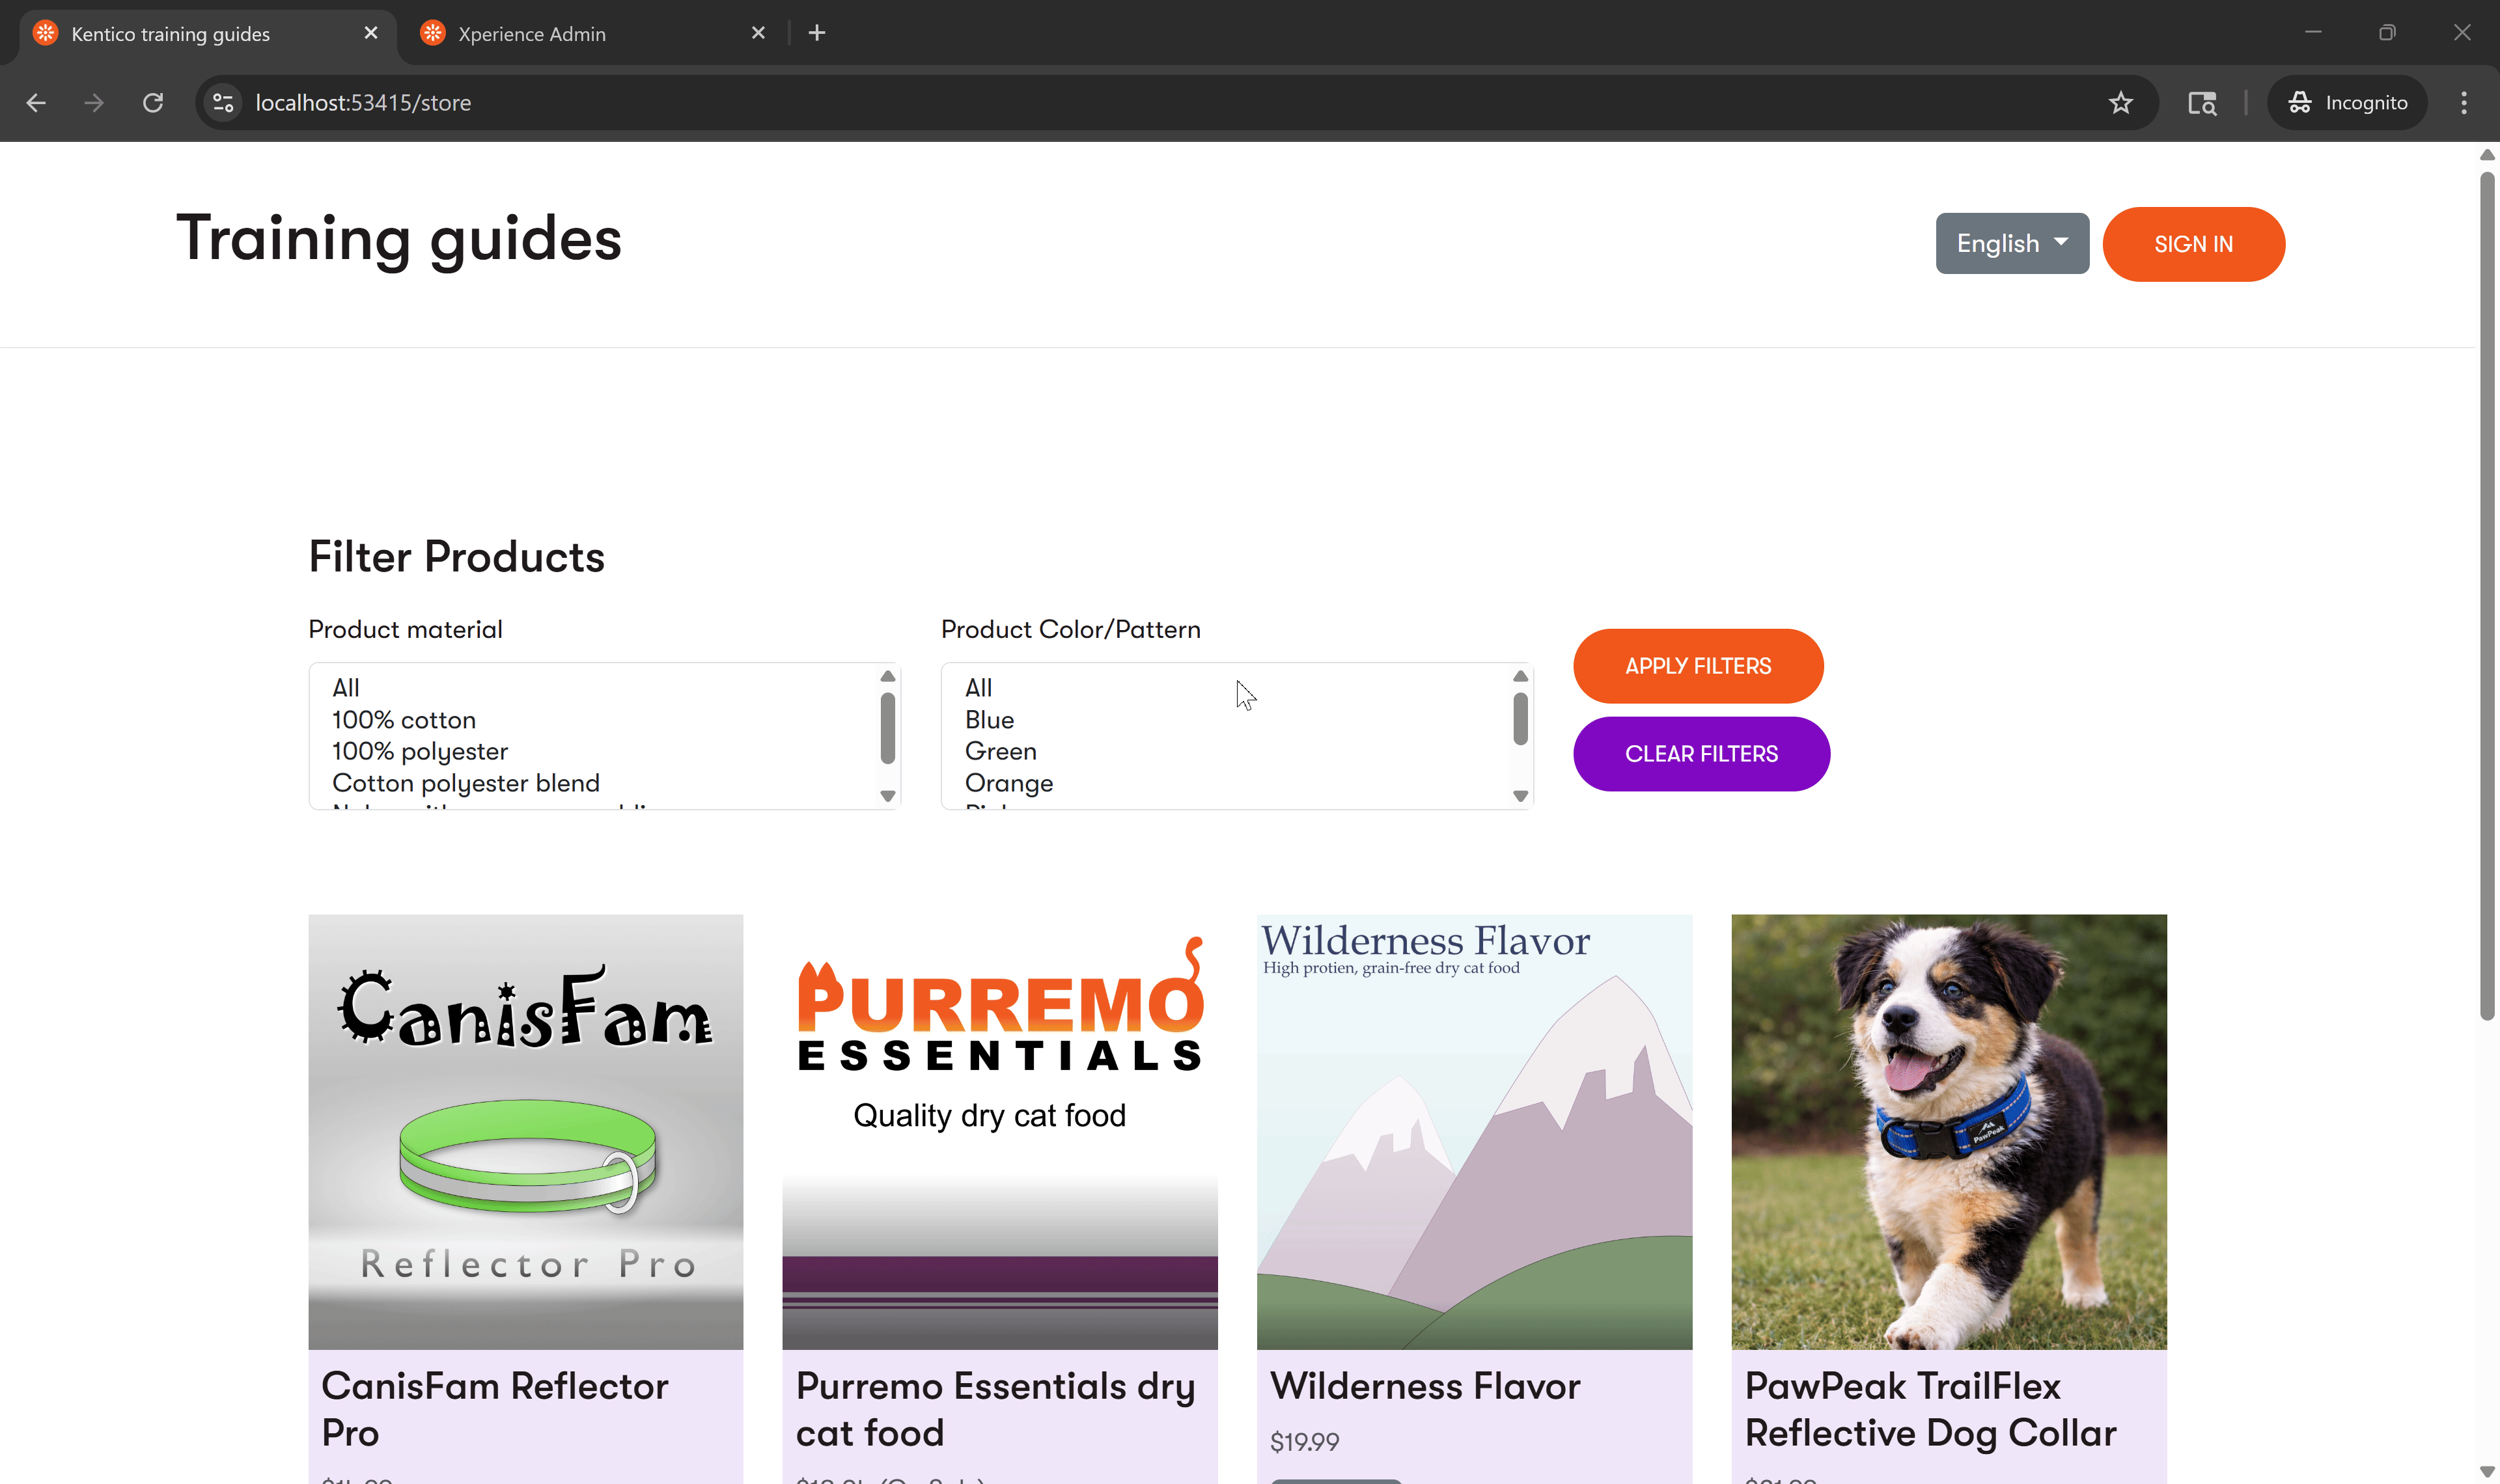This screenshot has height=1484, width=2500.
Task: Select Blue in Product Color/Pattern list
Action: (x=988, y=719)
